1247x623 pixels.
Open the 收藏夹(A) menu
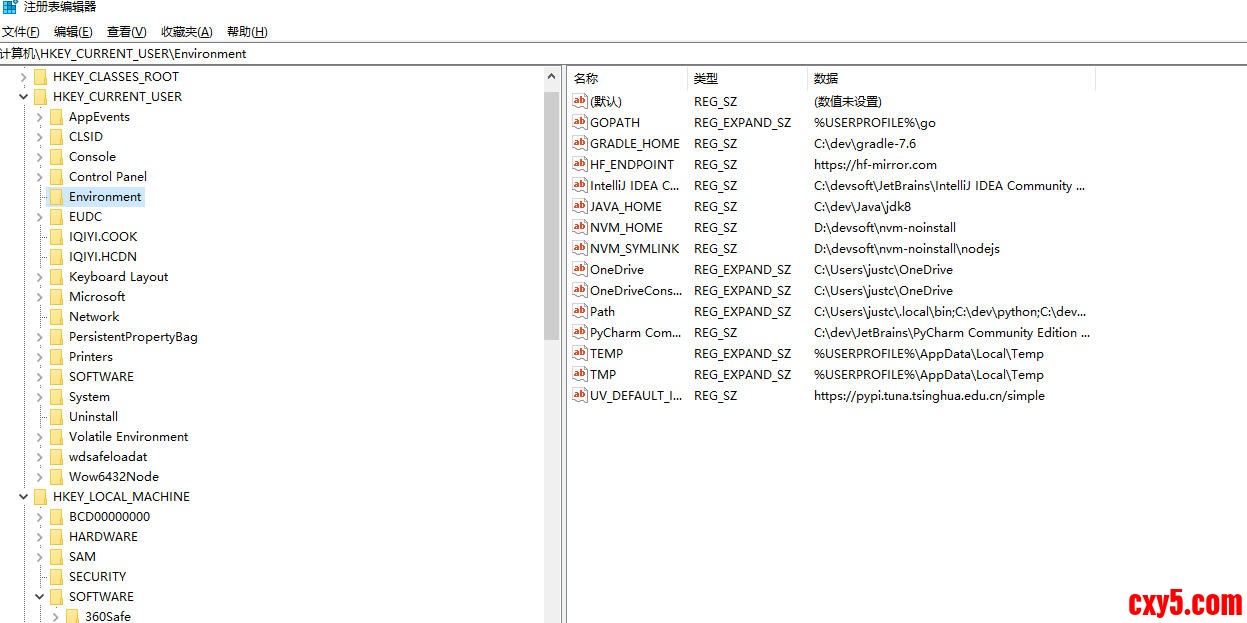tap(186, 32)
